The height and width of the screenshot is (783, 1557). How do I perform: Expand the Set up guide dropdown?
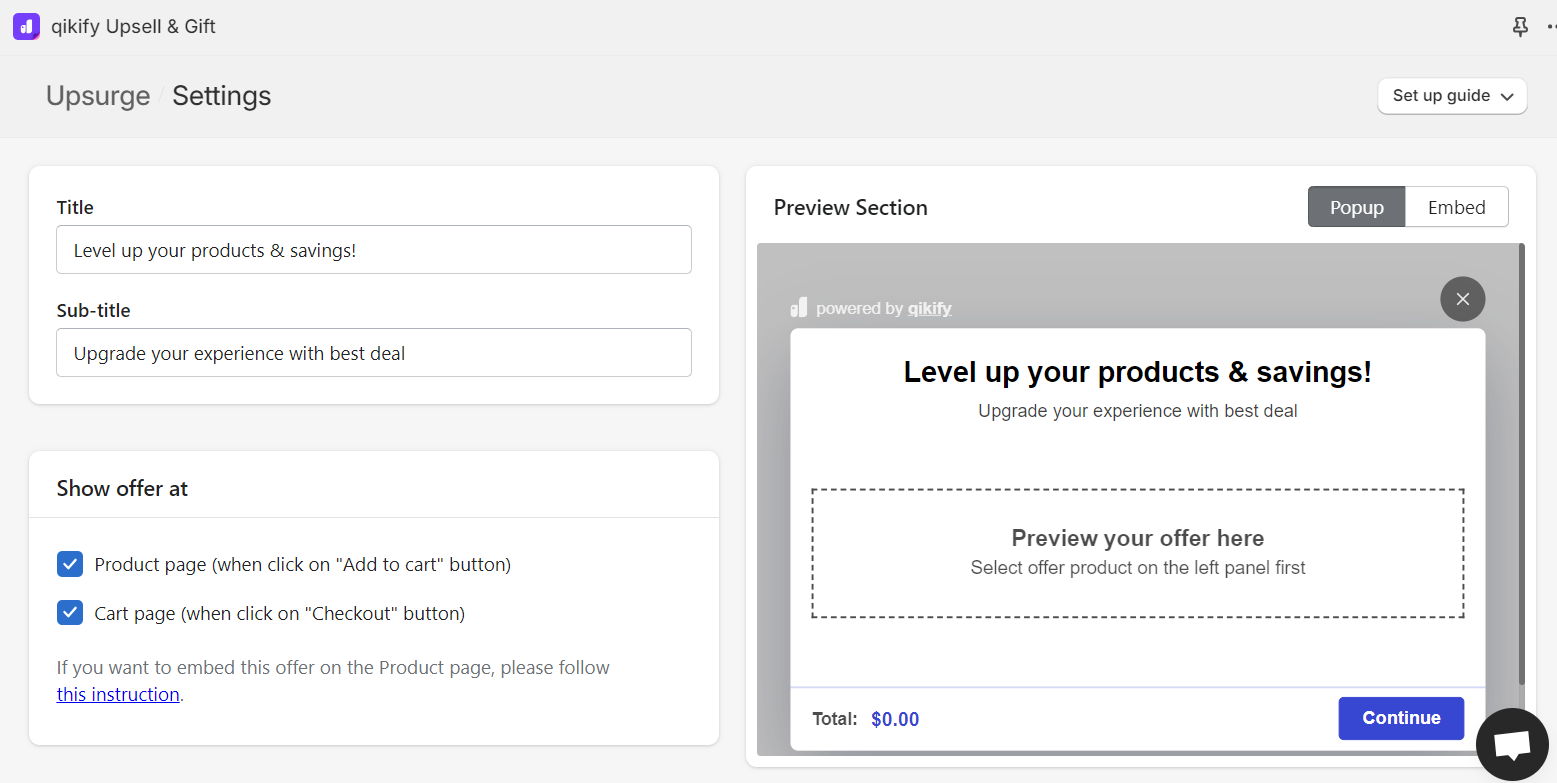[1452, 96]
